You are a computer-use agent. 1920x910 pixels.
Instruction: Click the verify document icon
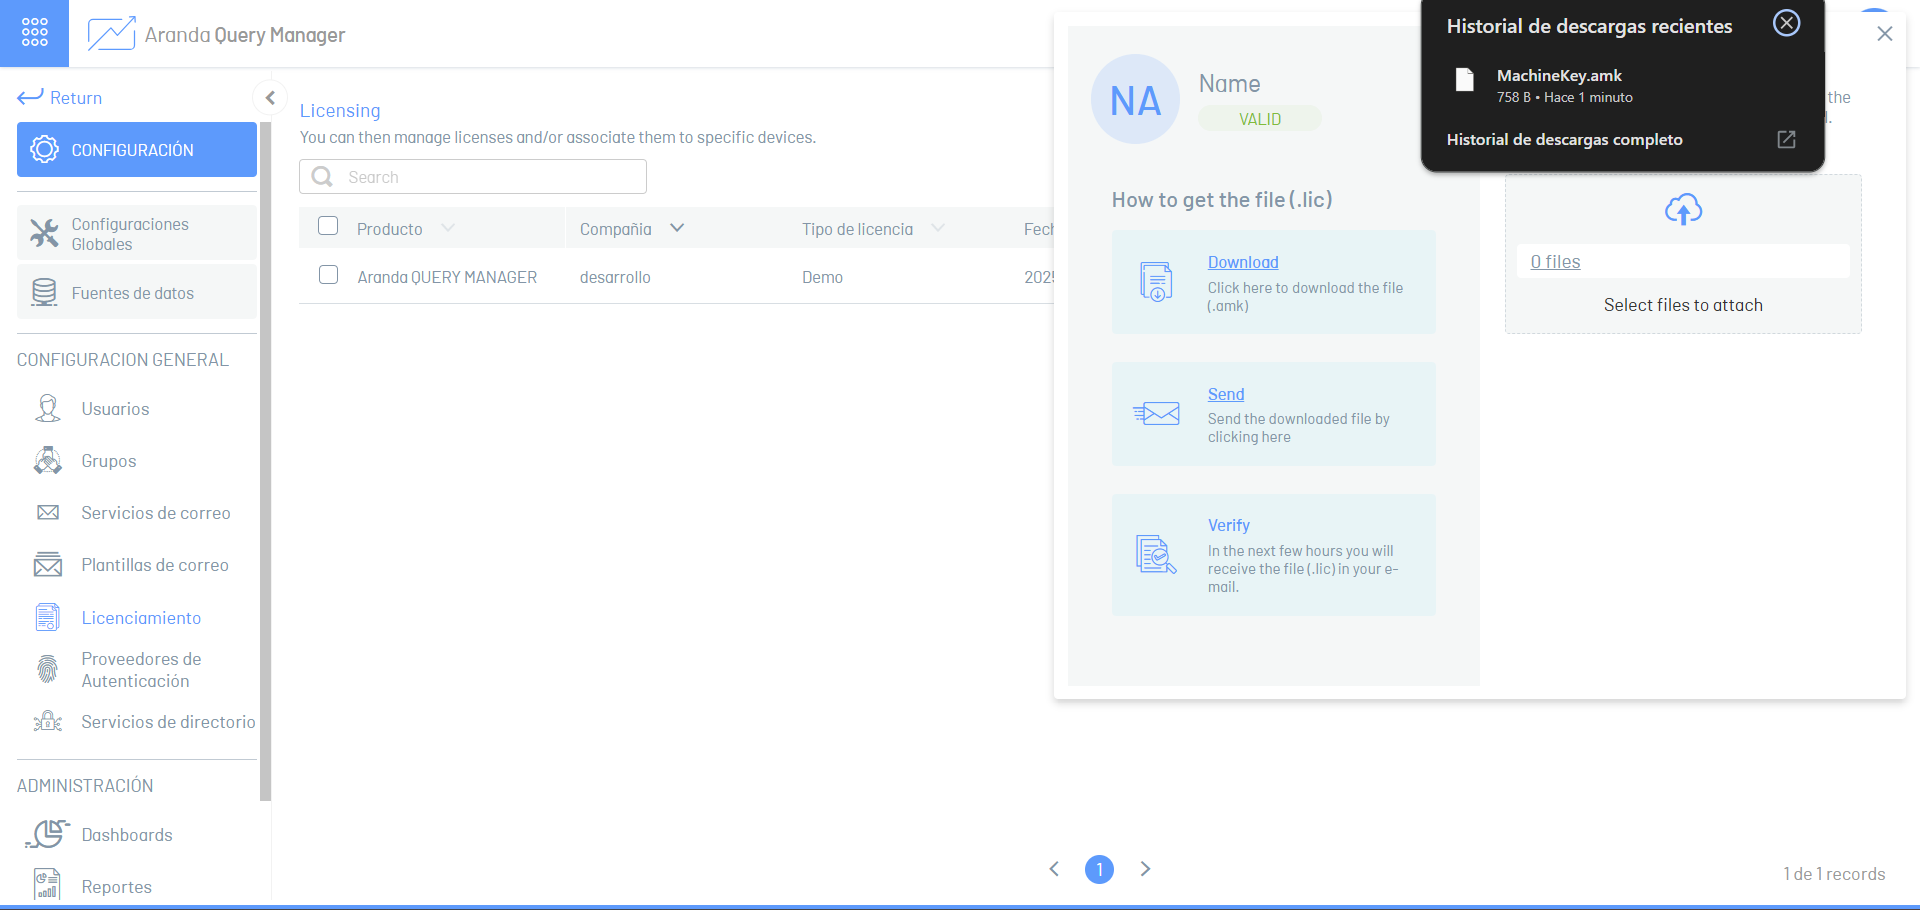(x=1156, y=554)
